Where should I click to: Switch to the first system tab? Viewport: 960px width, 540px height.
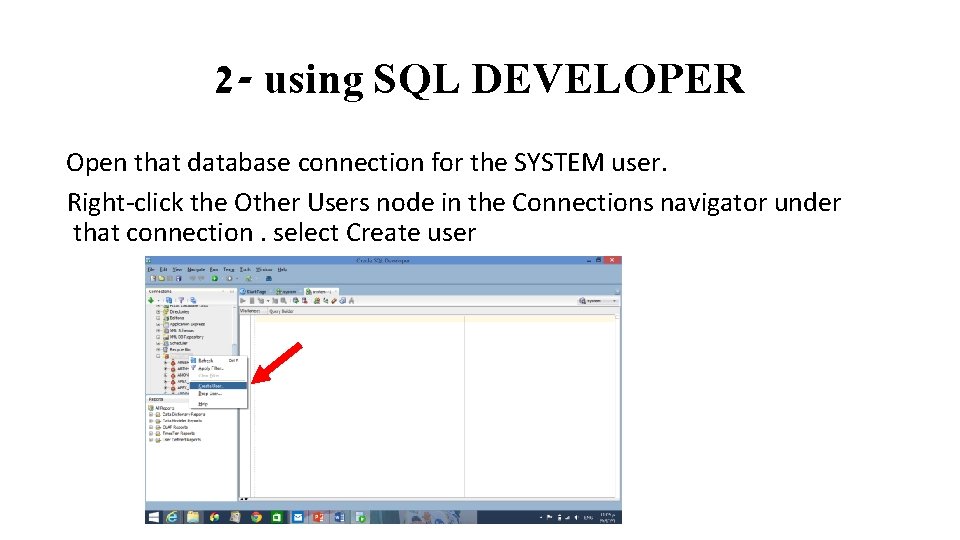tap(287, 291)
